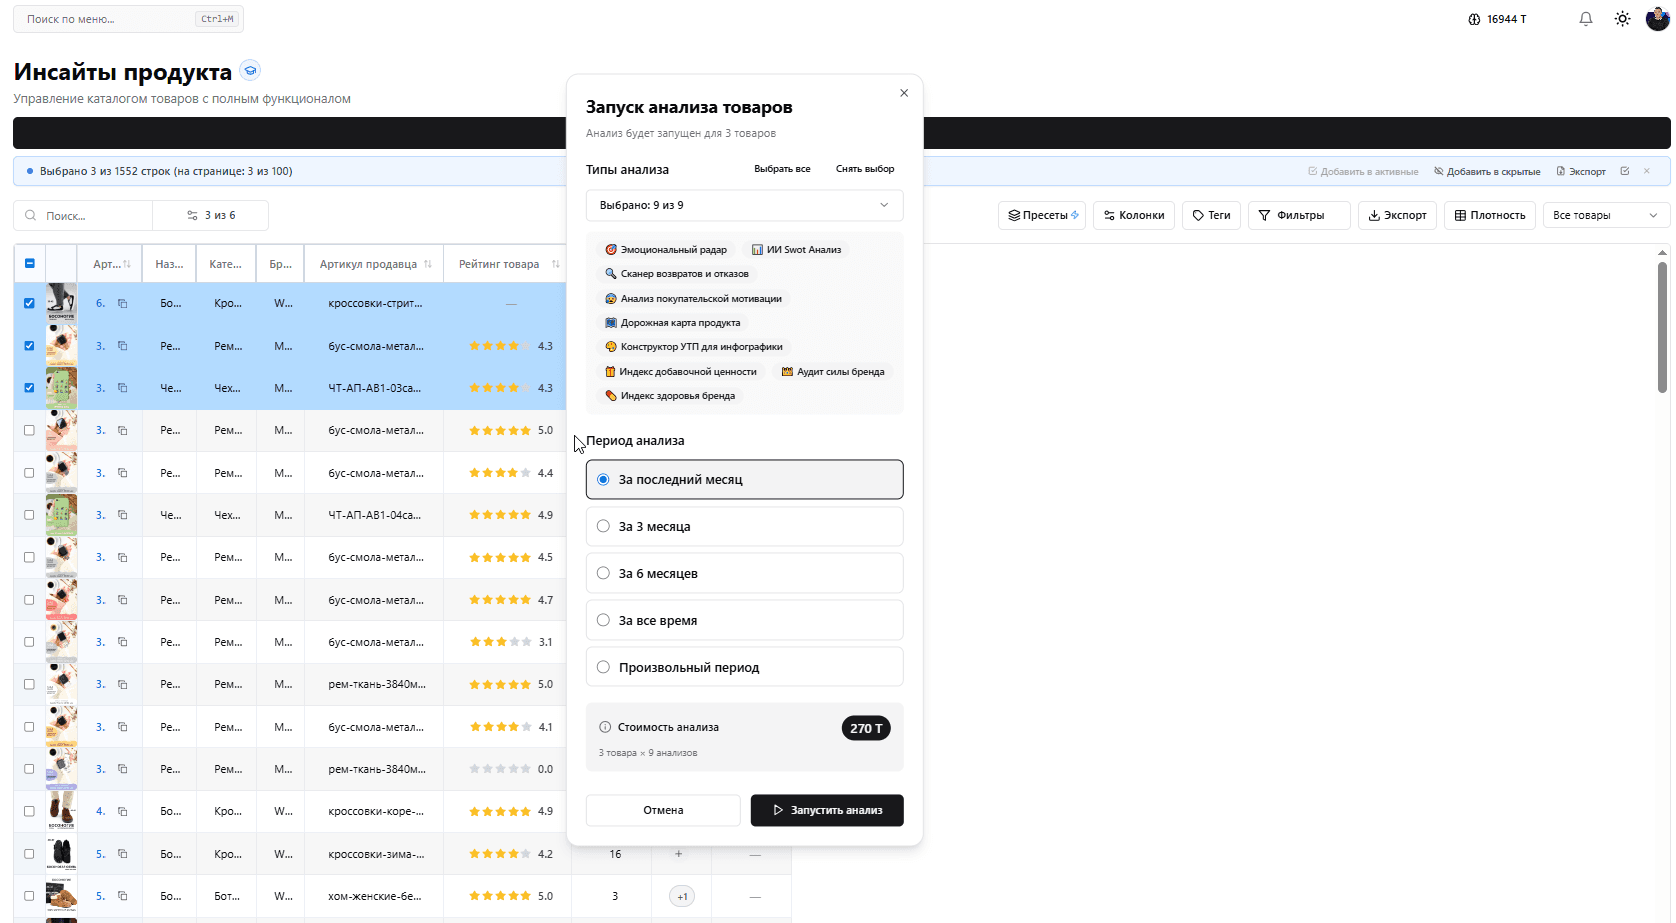Image resolution: width=1676 pixels, height=923 pixels.
Task: Open the Пресеты dropdown
Action: [x=1043, y=215]
